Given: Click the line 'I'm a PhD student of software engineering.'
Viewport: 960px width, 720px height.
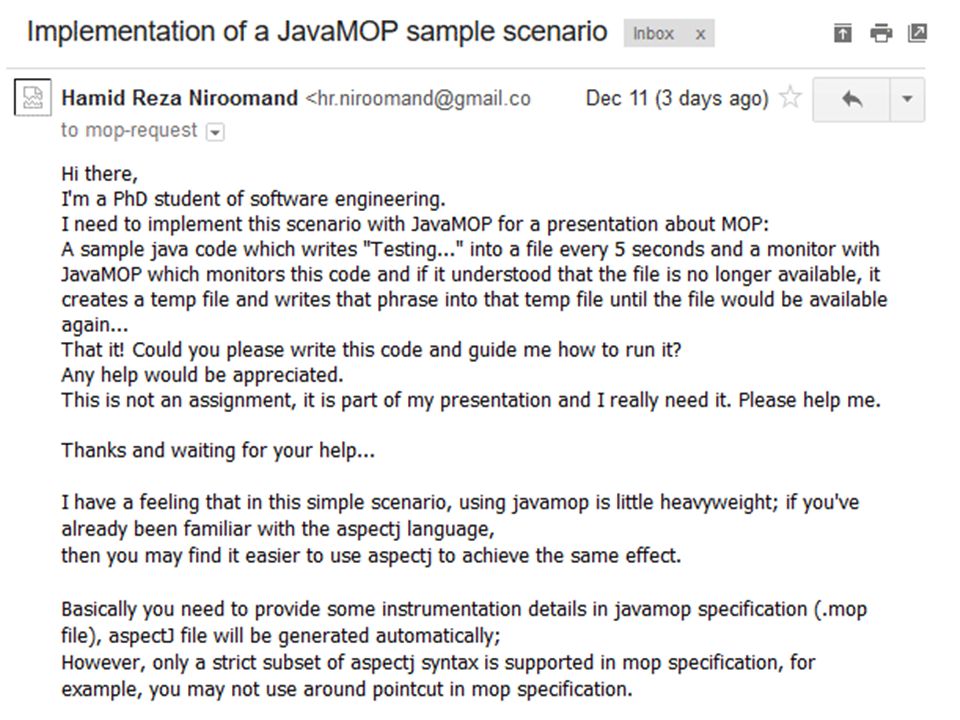Looking at the screenshot, I should click(253, 200).
